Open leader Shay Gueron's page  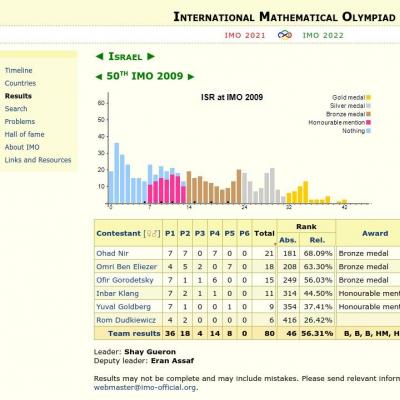tap(150, 352)
